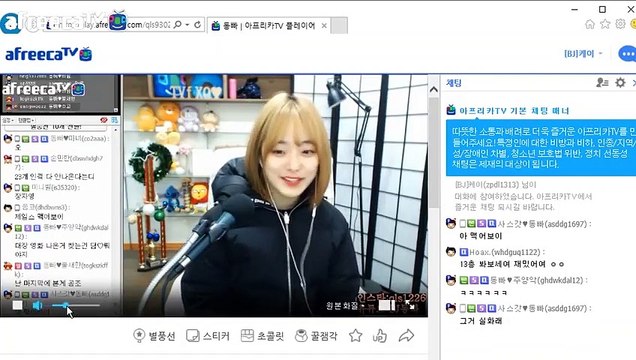Click the chat message 아 액어보이
636x360 pixels.
[481, 236]
